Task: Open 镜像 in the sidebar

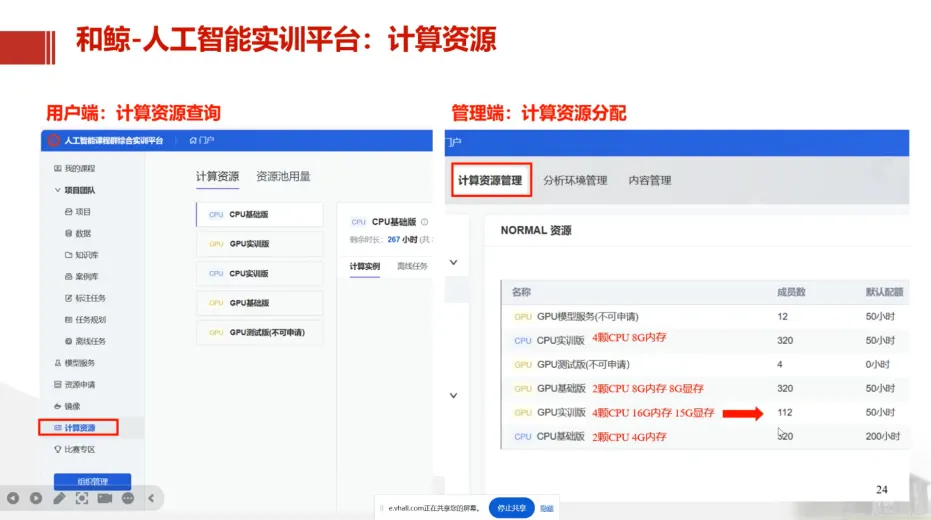Action: 67,406
